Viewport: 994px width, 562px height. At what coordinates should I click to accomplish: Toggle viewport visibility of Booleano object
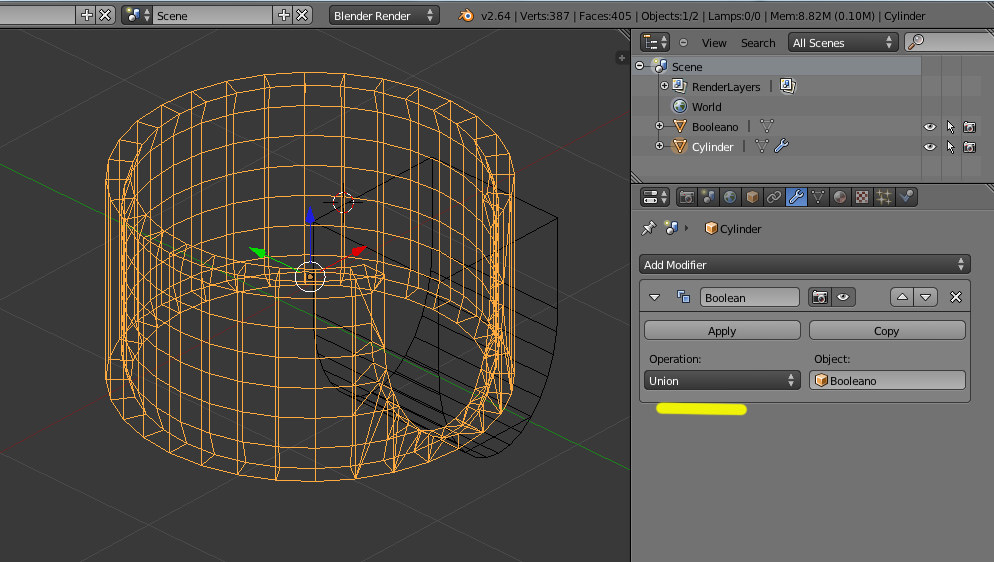click(930, 127)
